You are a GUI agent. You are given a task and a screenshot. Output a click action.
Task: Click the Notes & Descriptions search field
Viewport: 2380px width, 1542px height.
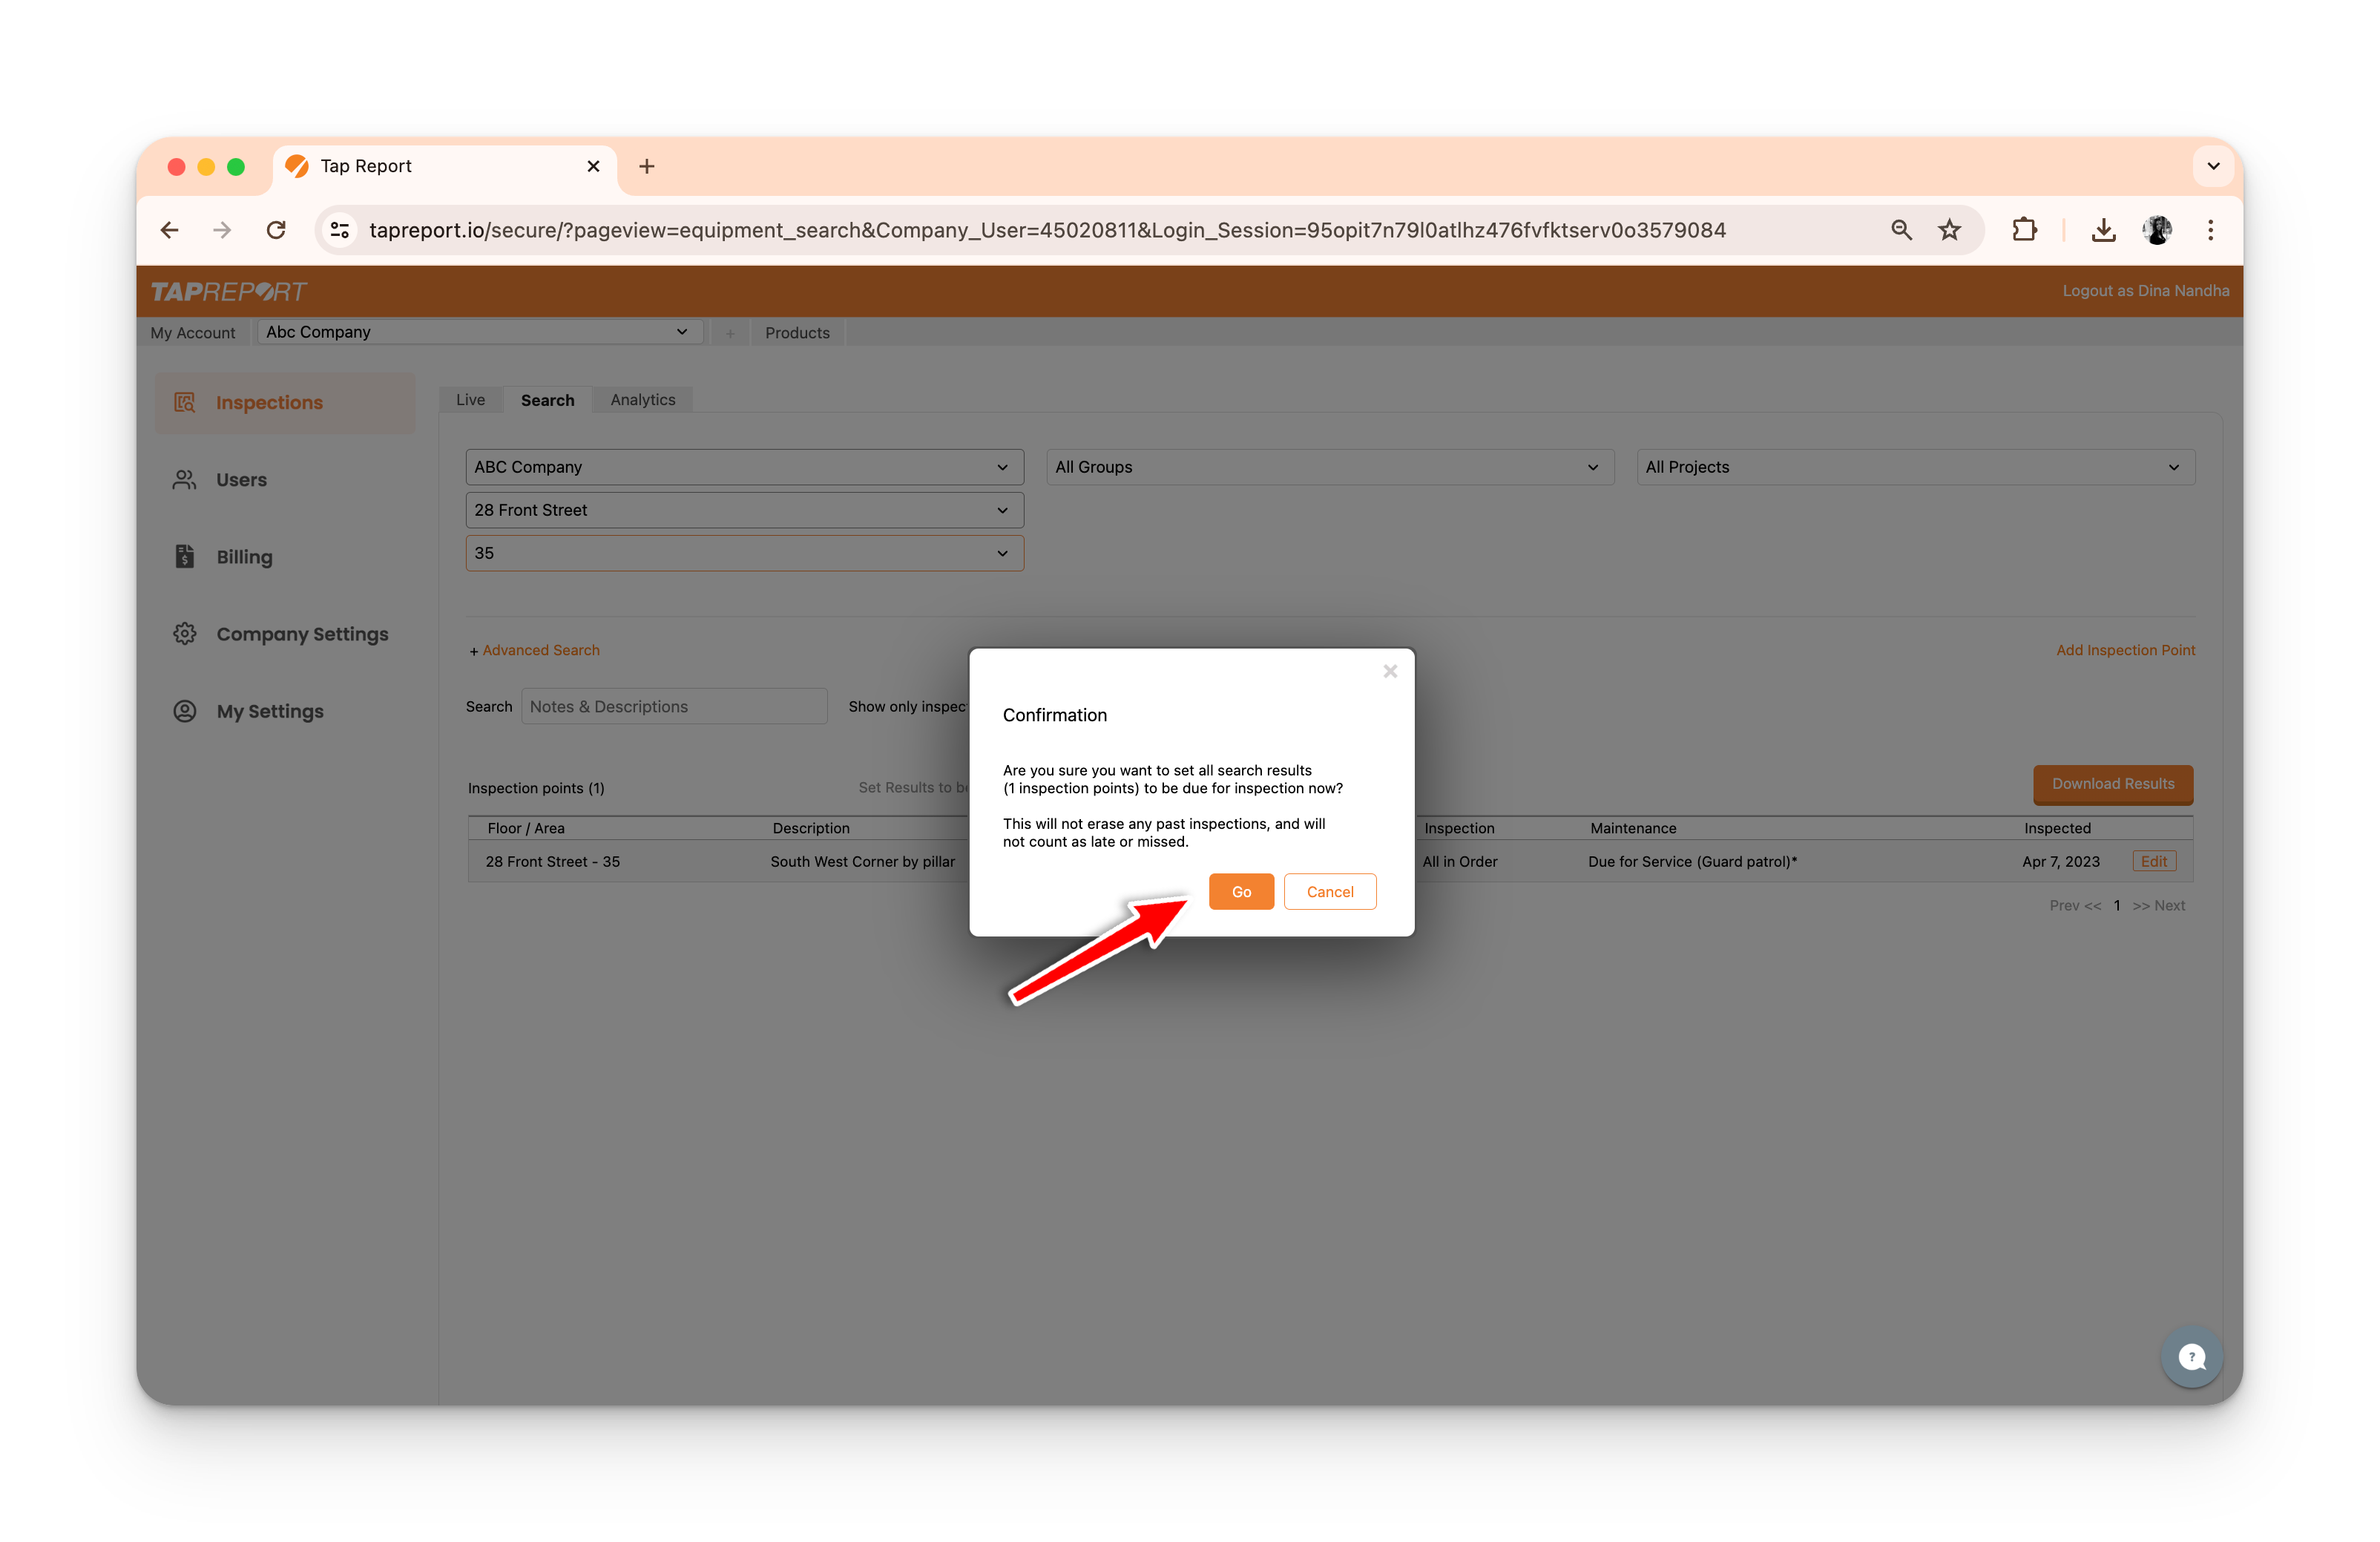pos(674,707)
